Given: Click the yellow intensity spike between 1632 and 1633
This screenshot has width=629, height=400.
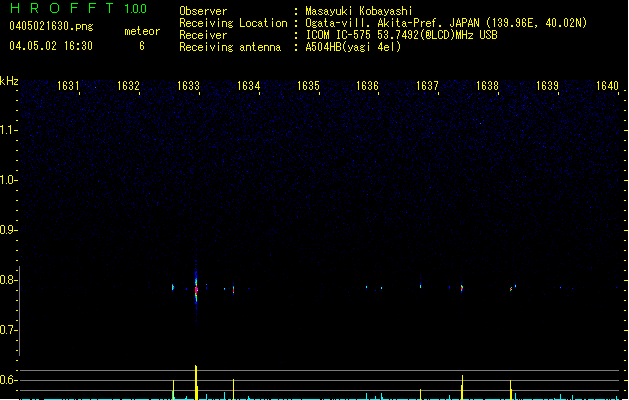Looking at the screenshot, I should pos(173,390).
